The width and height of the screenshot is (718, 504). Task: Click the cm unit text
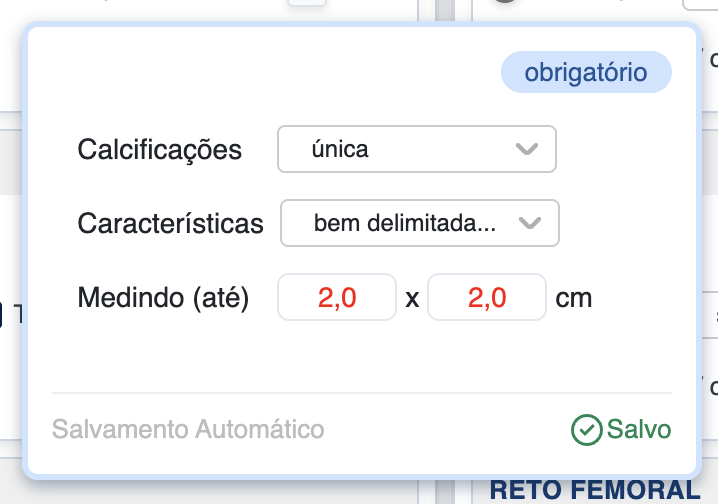(574, 297)
